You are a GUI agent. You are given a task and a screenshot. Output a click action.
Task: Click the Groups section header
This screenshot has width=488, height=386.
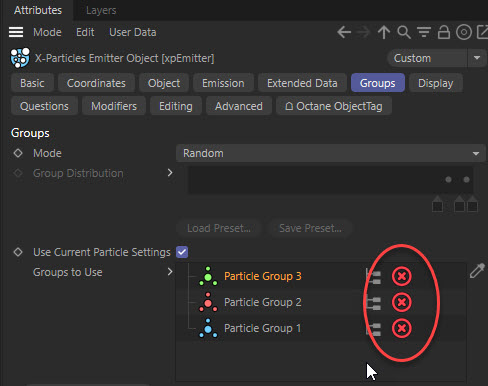point(30,133)
